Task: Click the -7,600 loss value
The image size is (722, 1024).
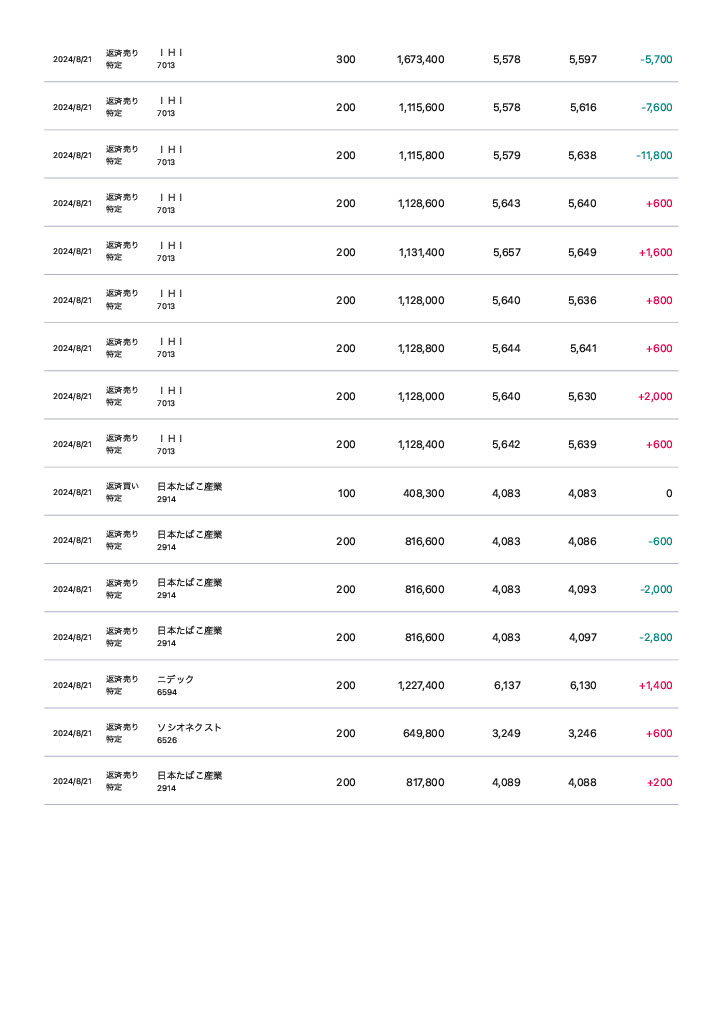Action: 656,107
